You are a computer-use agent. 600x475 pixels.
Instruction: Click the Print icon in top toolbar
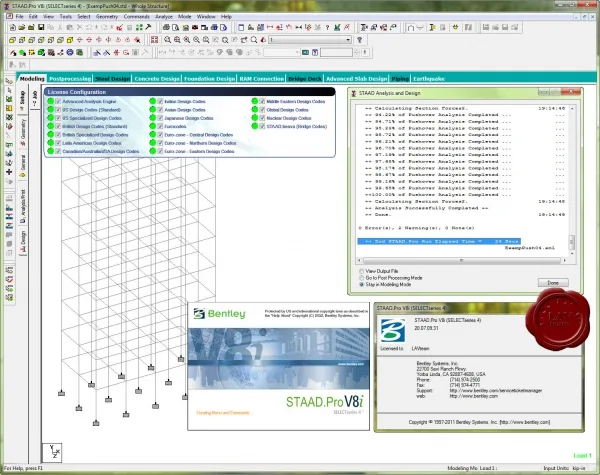(x=166, y=28)
